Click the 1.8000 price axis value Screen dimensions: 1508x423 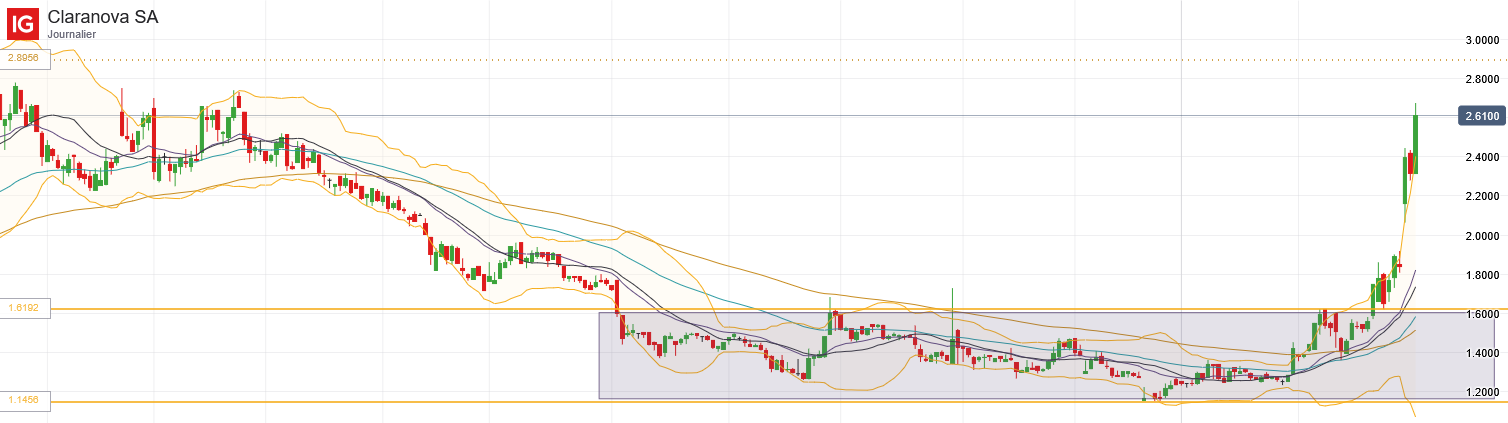coord(1482,275)
